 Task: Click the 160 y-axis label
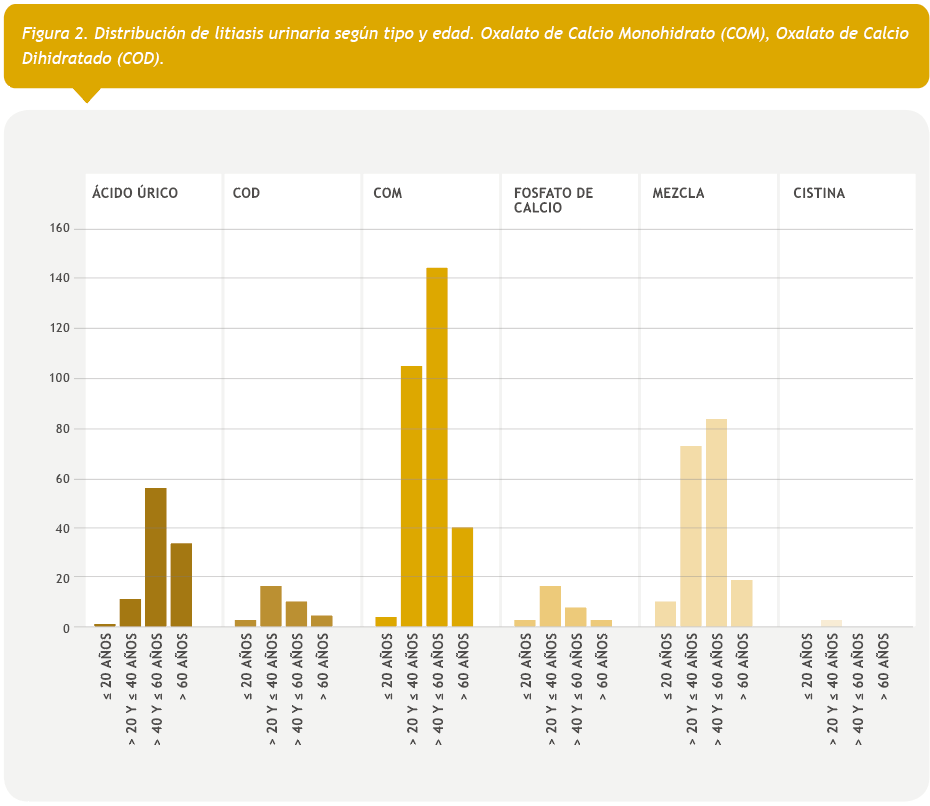(x=59, y=228)
